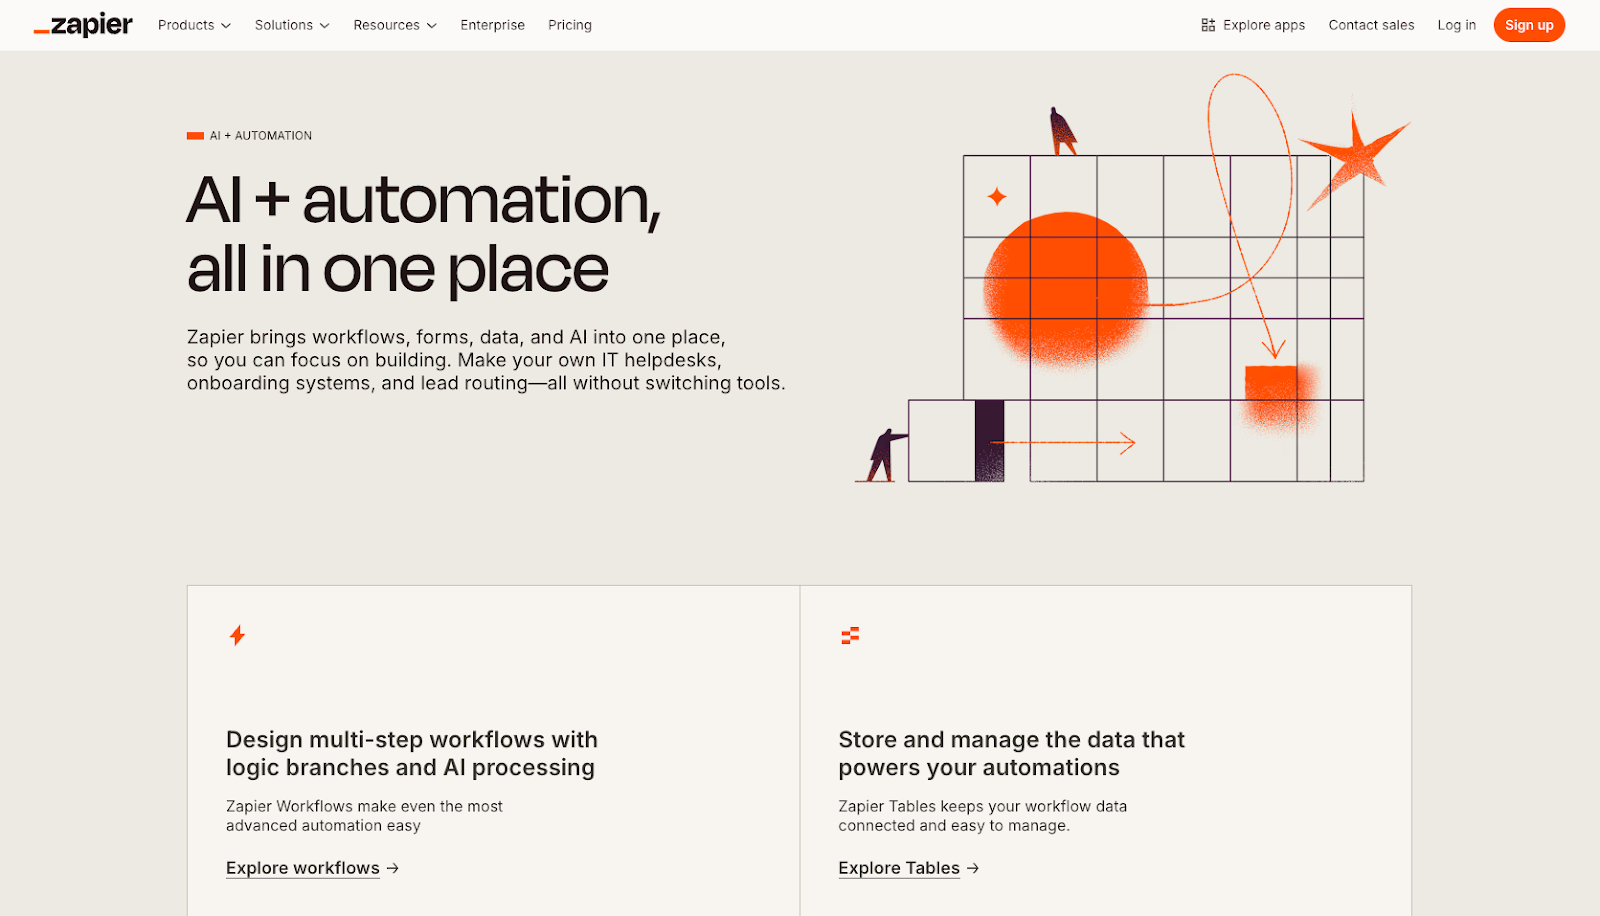
Task: Click the Log in link
Action: (x=1456, y=25)
